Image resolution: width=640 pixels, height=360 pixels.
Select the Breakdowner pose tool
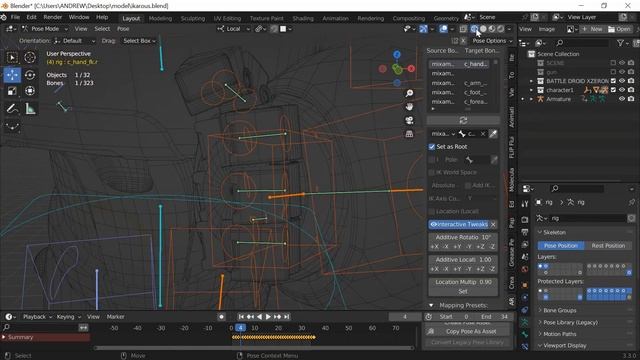[x=12, y=126]
